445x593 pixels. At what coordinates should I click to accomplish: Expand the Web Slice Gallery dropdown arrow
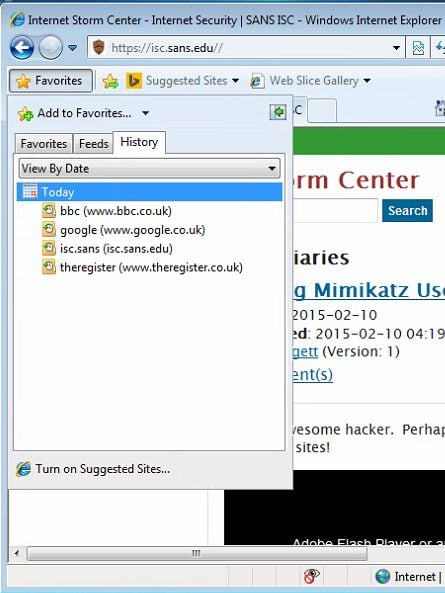(x=367, y=81)
